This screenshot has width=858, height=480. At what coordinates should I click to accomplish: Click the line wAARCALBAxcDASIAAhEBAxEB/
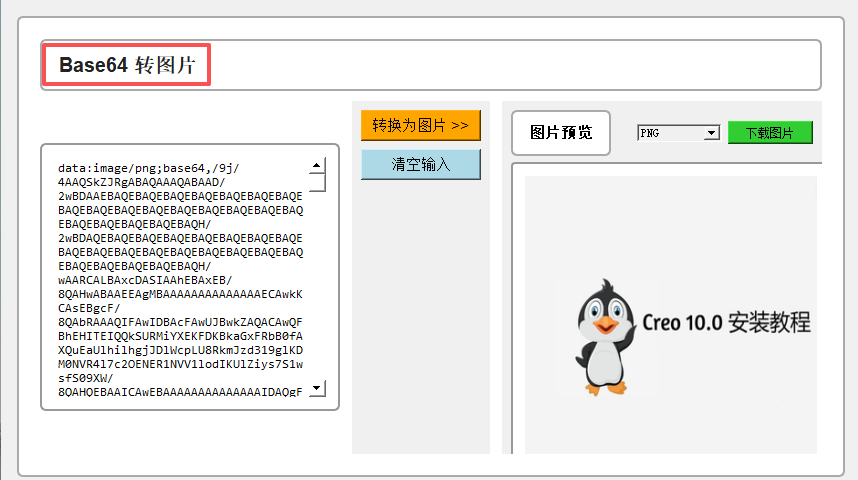point(145,280)
